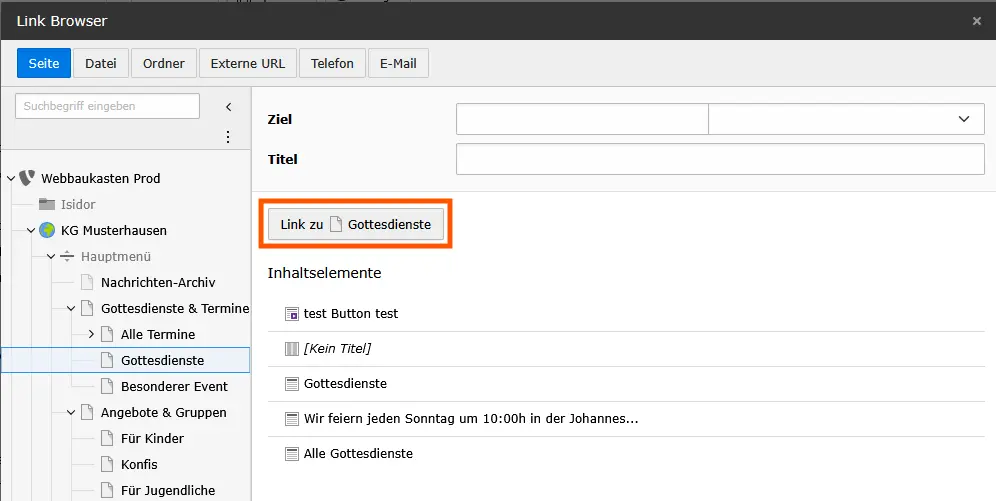
Task: Click the column icon next to [Kein Titel]
Action: pyautogui.click(x=292, y=349)
